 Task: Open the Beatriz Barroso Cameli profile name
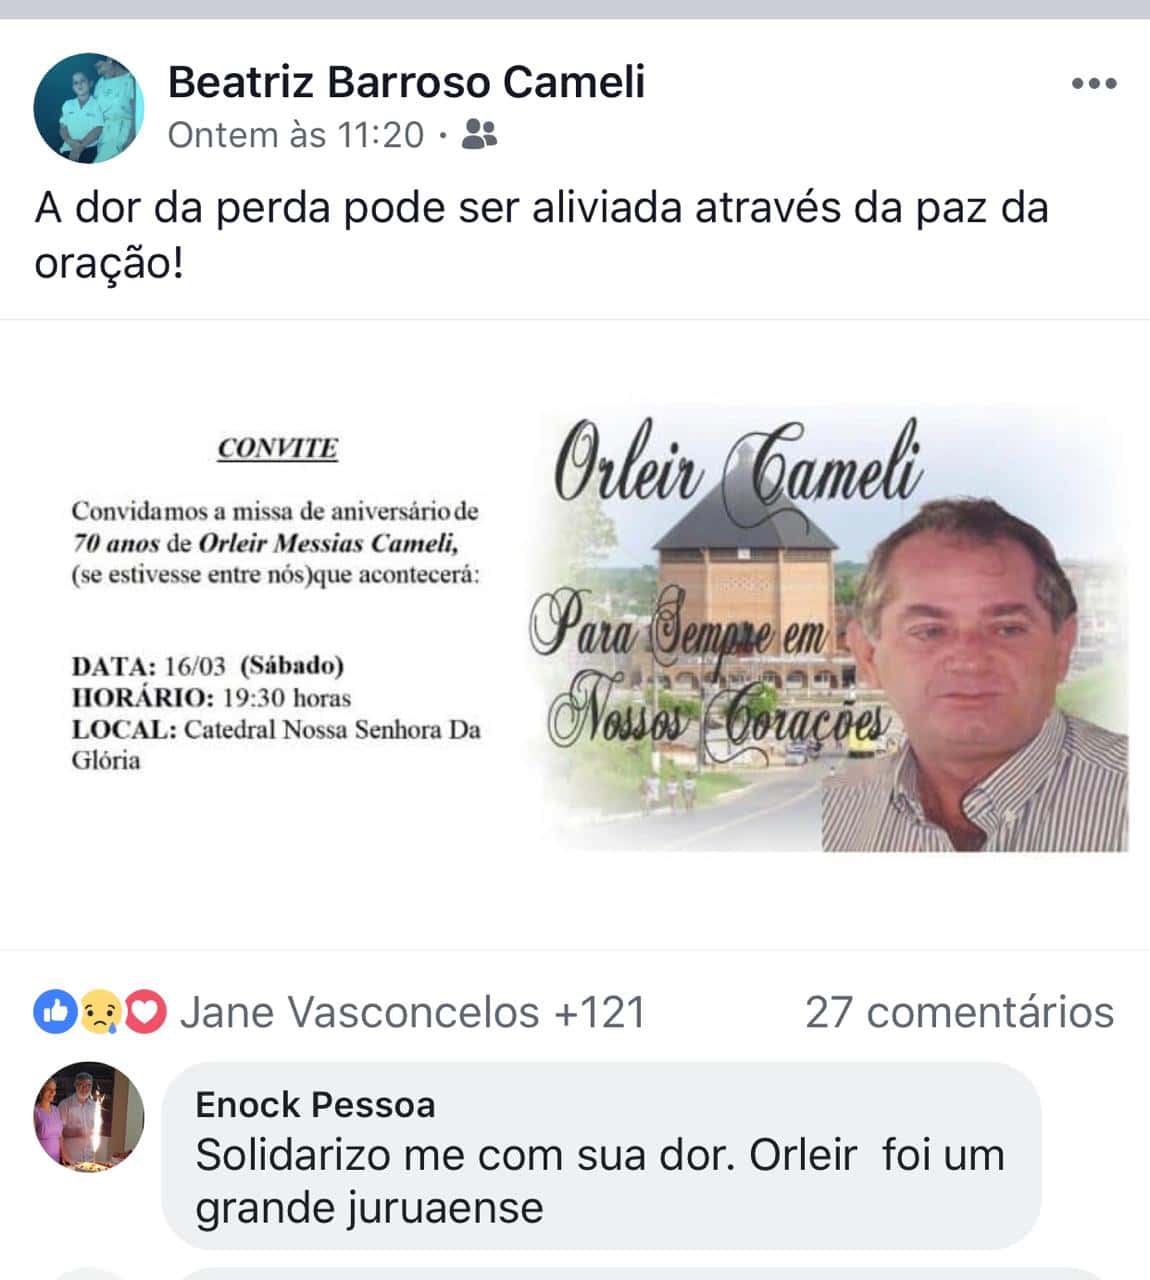click(406, 82)
